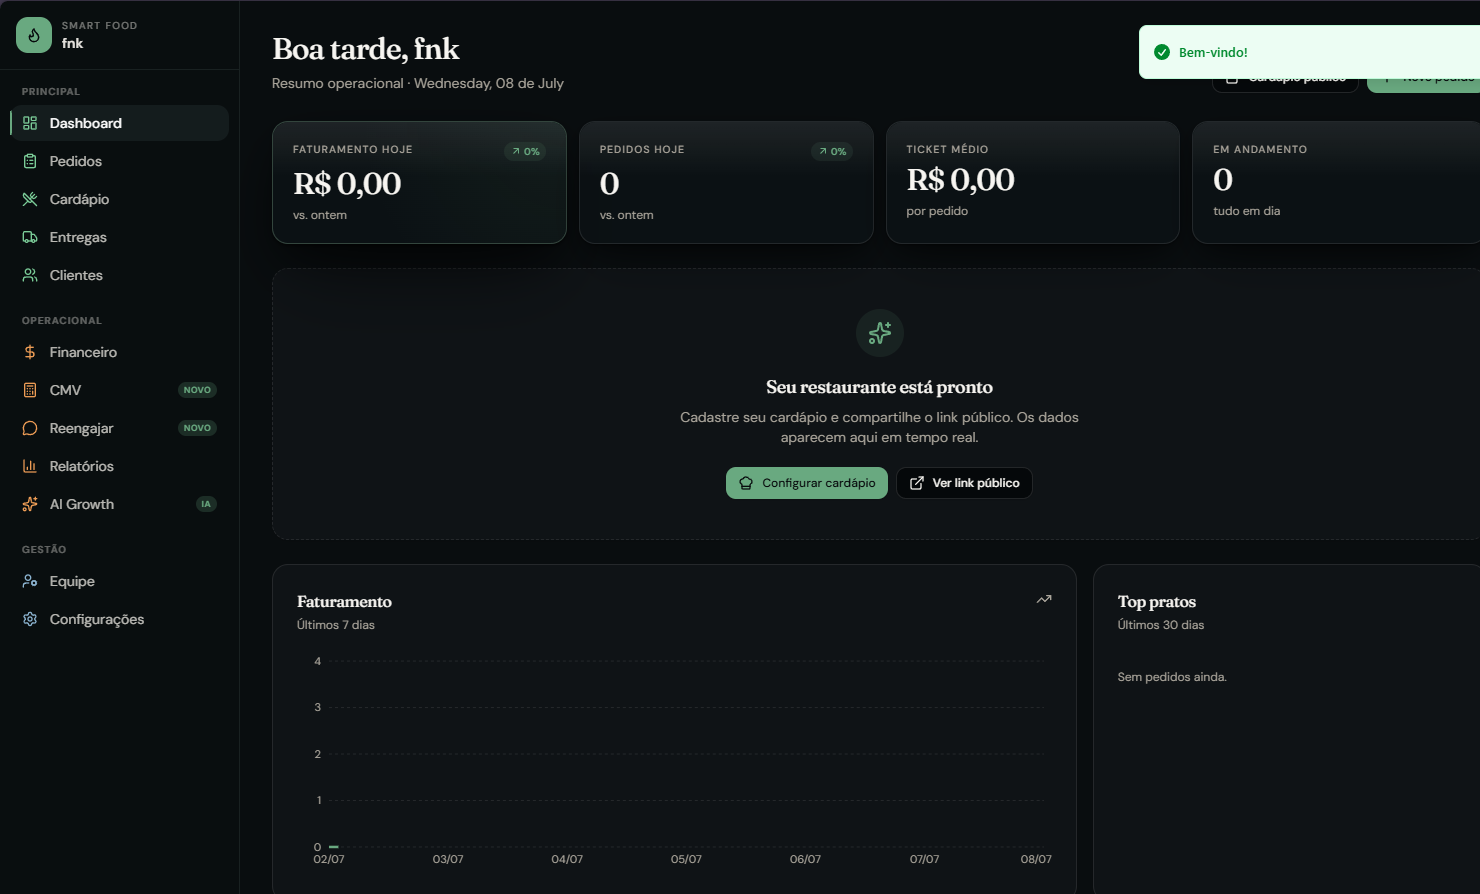The image size is (1480, 894).
Task: Click the Equipe user icon
Action: (x=30, y=581)
